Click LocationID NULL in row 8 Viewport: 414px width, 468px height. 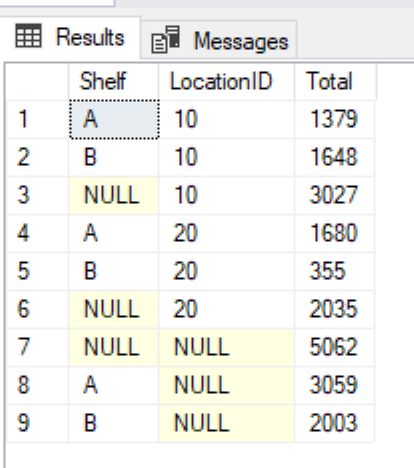click(x=227, y=385)
